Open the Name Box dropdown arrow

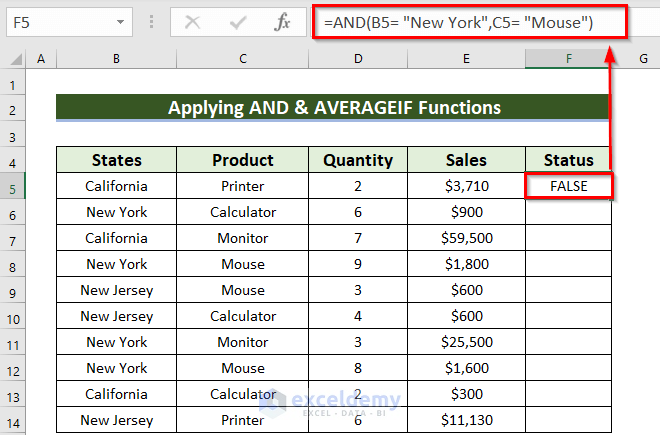point(120,22)
